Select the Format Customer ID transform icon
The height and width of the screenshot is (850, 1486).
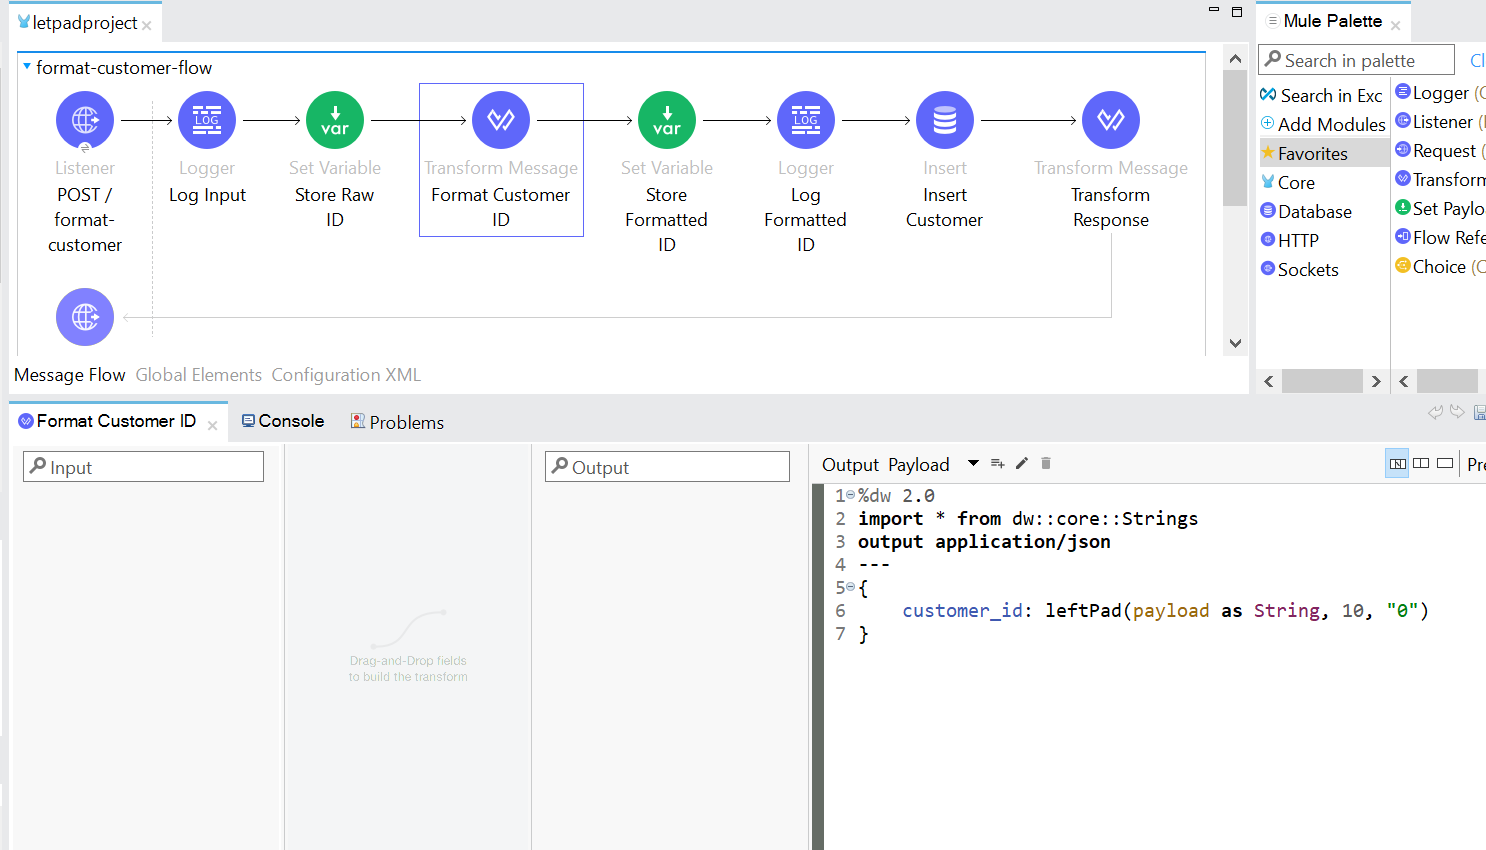pyautogui.click(x=501, y=120)
